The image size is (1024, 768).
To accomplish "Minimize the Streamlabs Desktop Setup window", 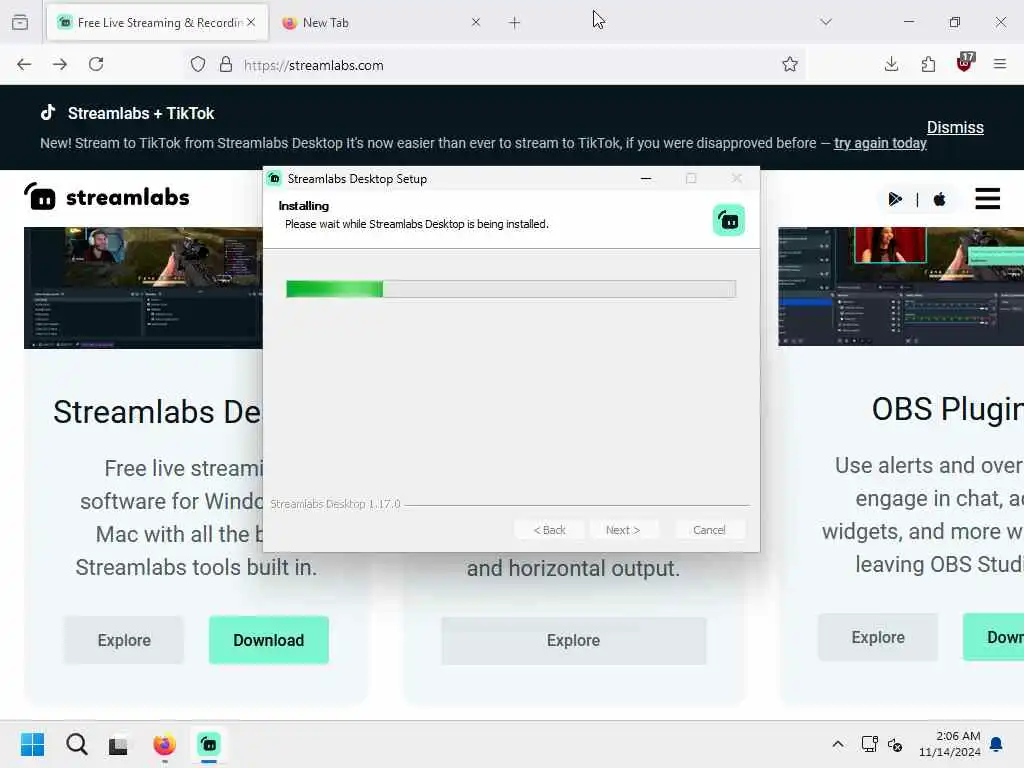I will [646, 178].
